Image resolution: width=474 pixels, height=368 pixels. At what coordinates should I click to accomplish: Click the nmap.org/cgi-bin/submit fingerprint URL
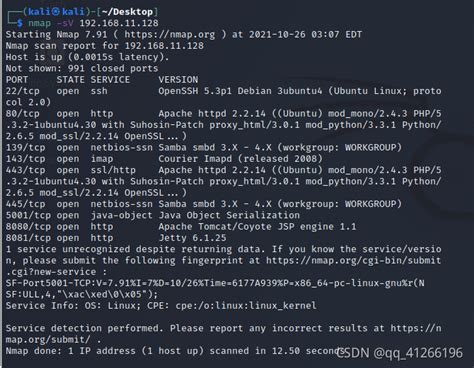click(x=353, y=260)
